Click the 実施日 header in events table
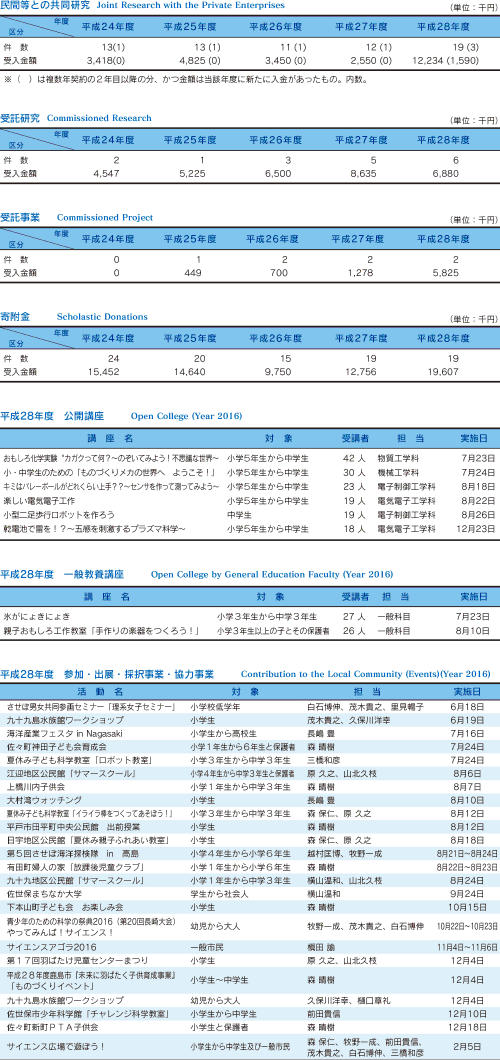The image size is (500, 1060). point(468,692)
